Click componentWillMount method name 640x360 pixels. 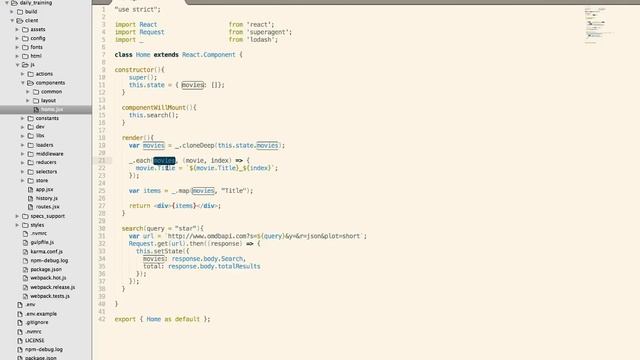click(x=154, y=108)
